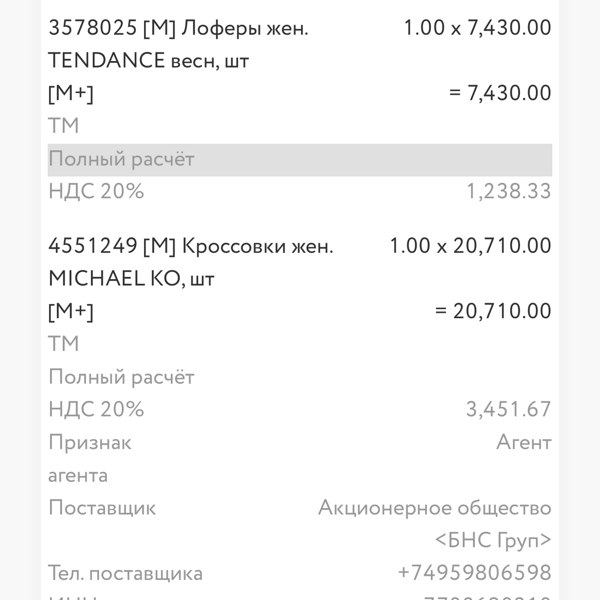Click the TENDANCE весн, шт text
600x600 pixels.
click(x=148, y=61)
